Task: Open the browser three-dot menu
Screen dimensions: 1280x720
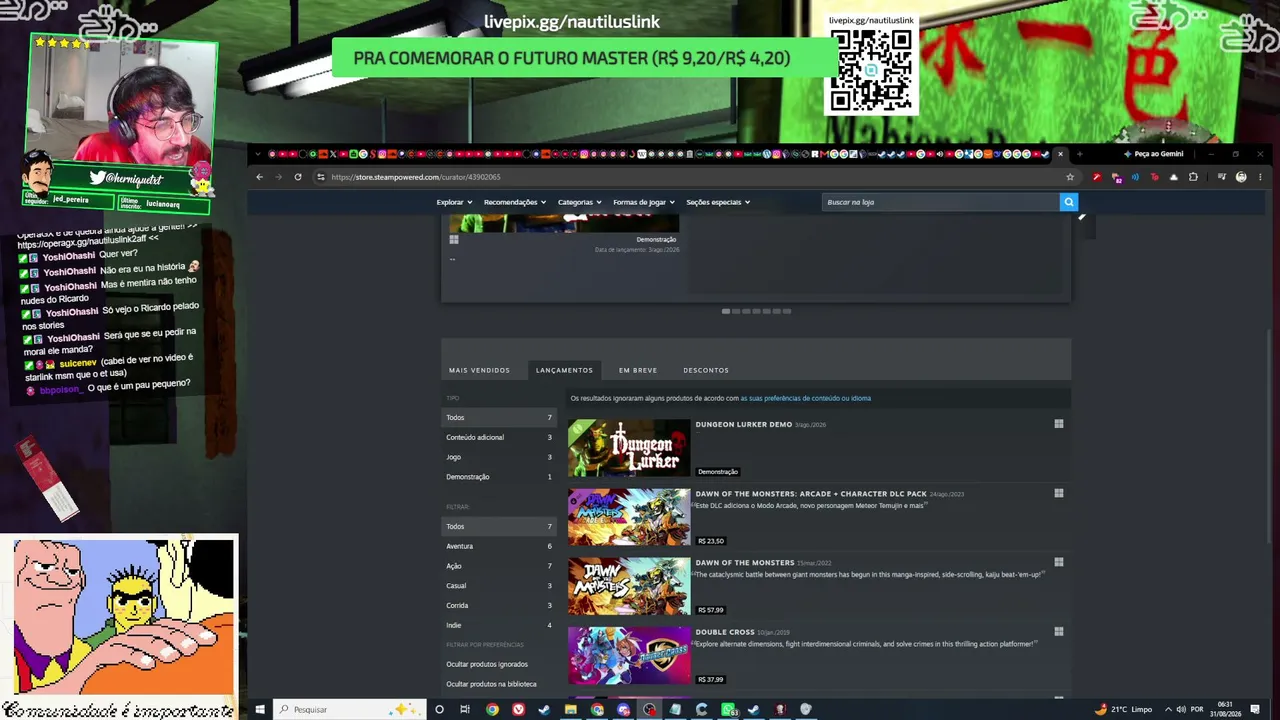Action: coord(1260,177)
